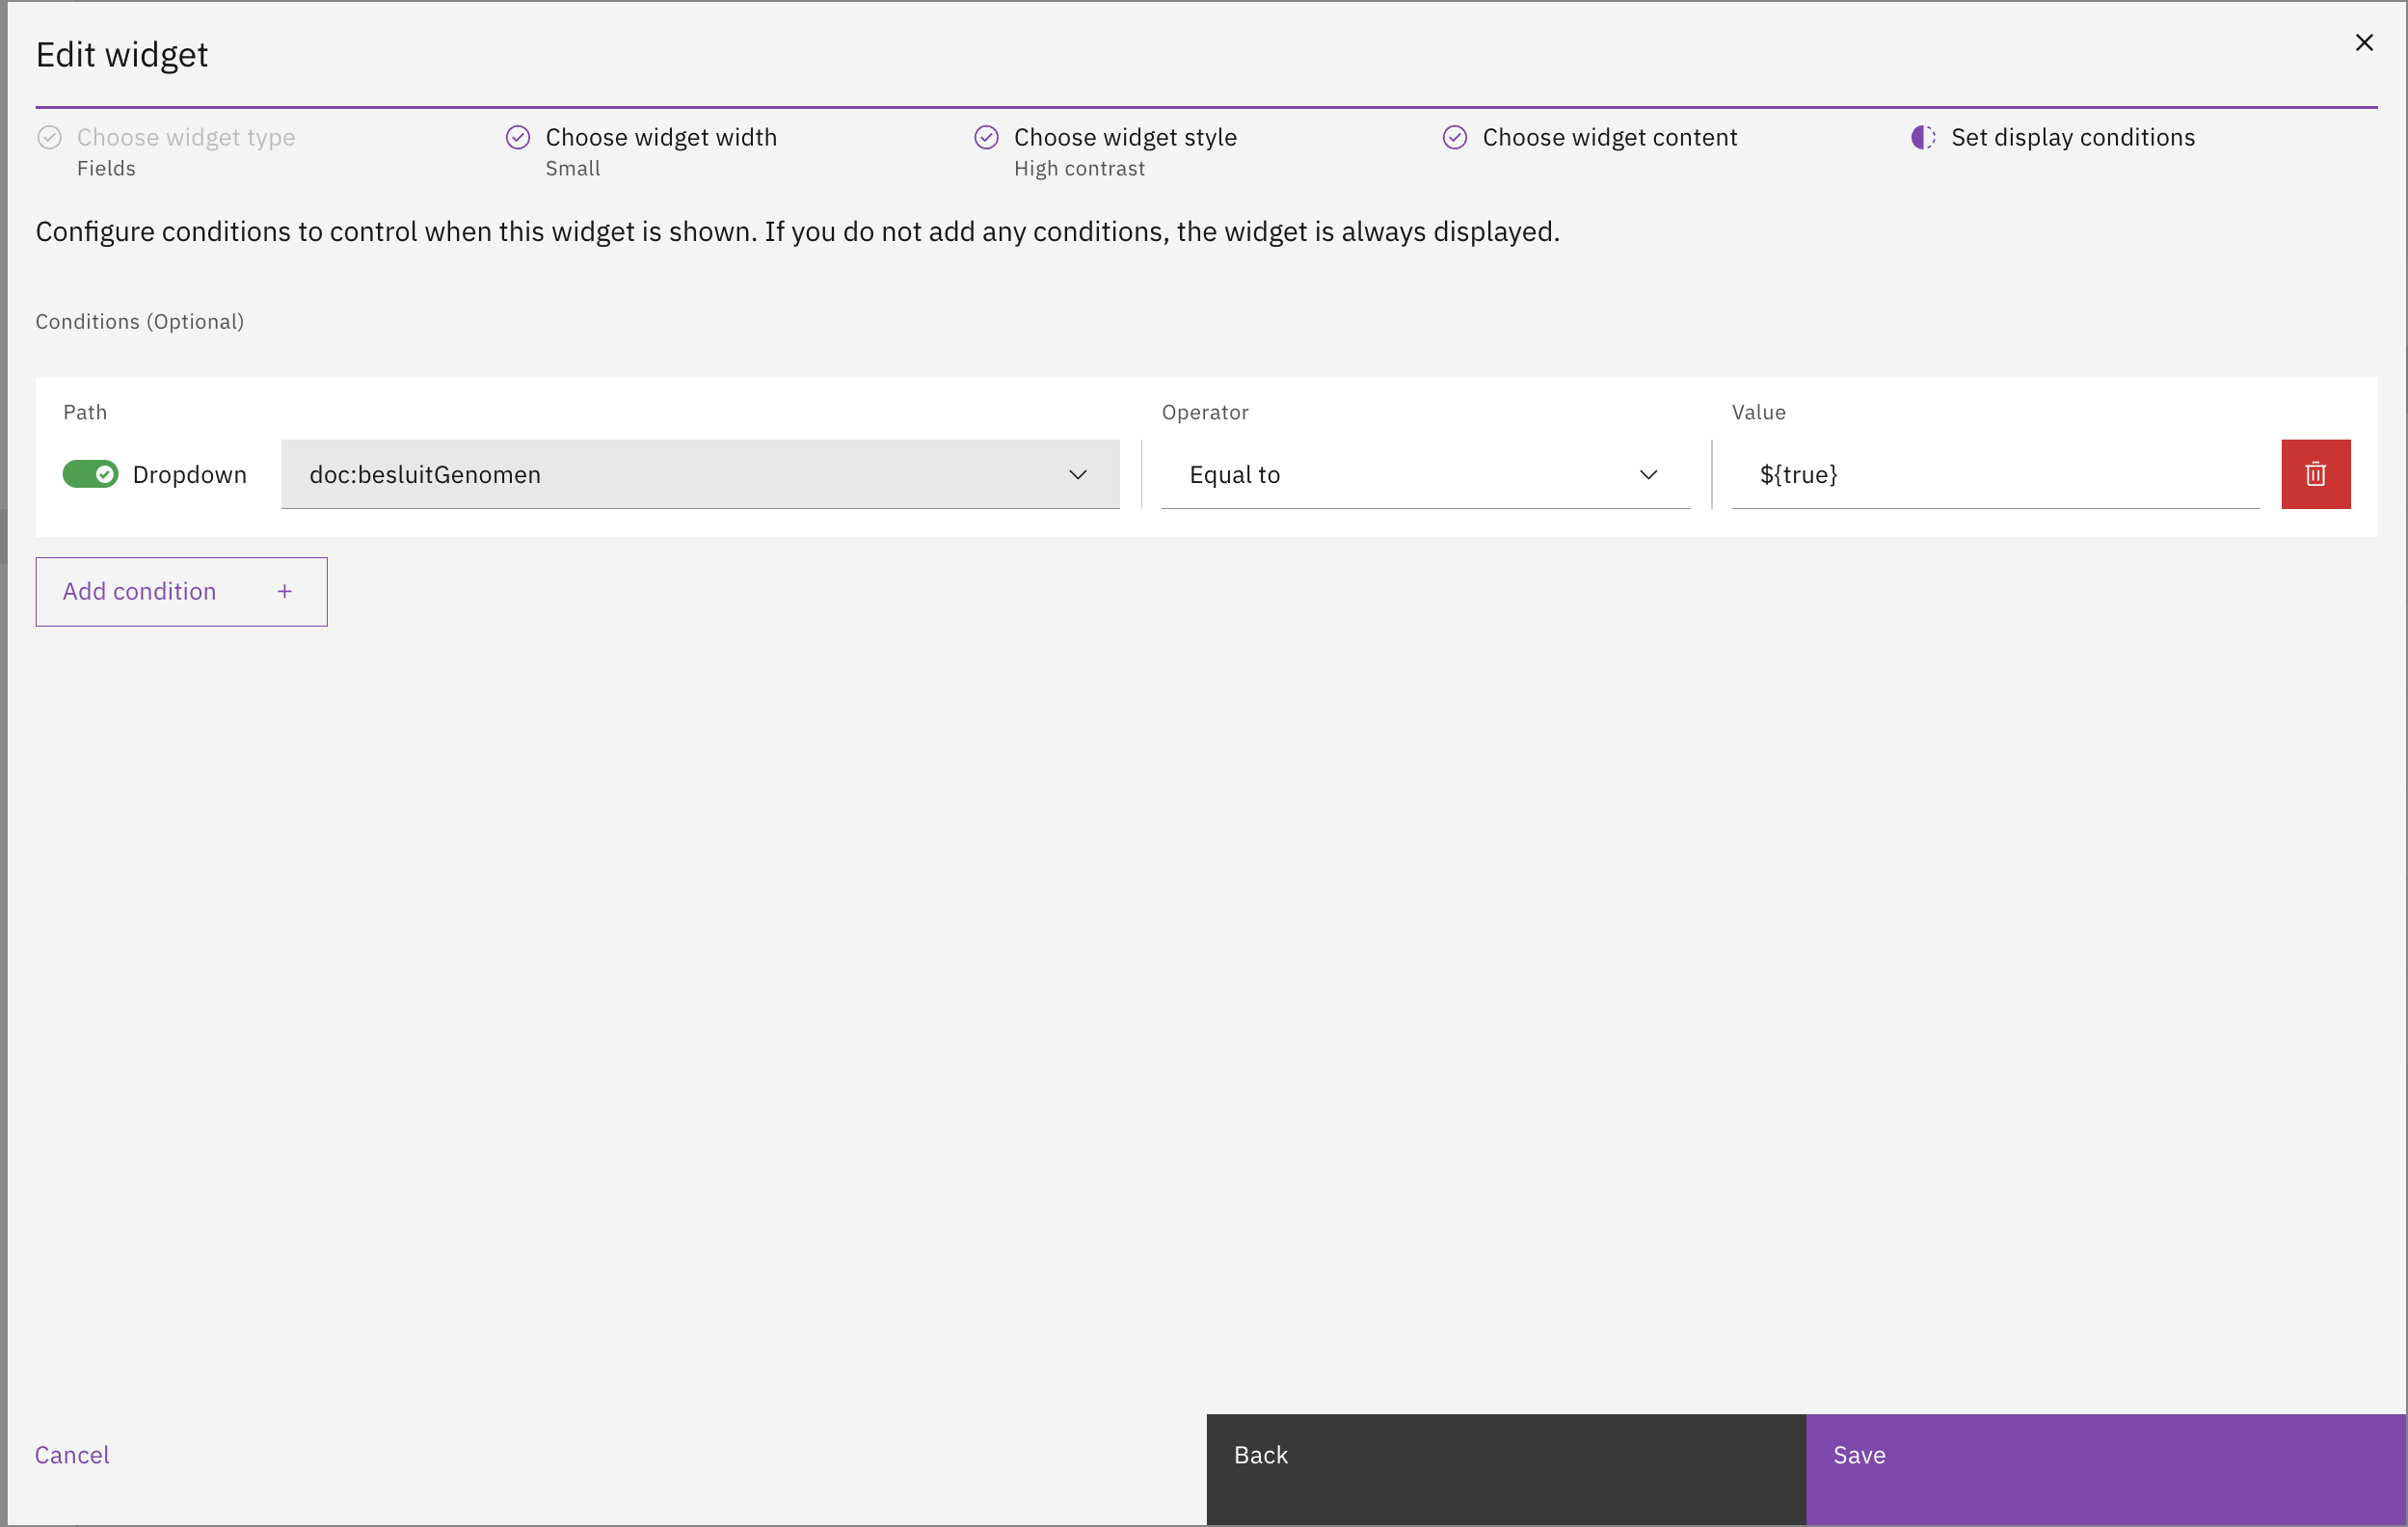Click half-circle icon beside Set display conditions
The width and height of the screenshot is (2408, 1527).
point(1922,137)
